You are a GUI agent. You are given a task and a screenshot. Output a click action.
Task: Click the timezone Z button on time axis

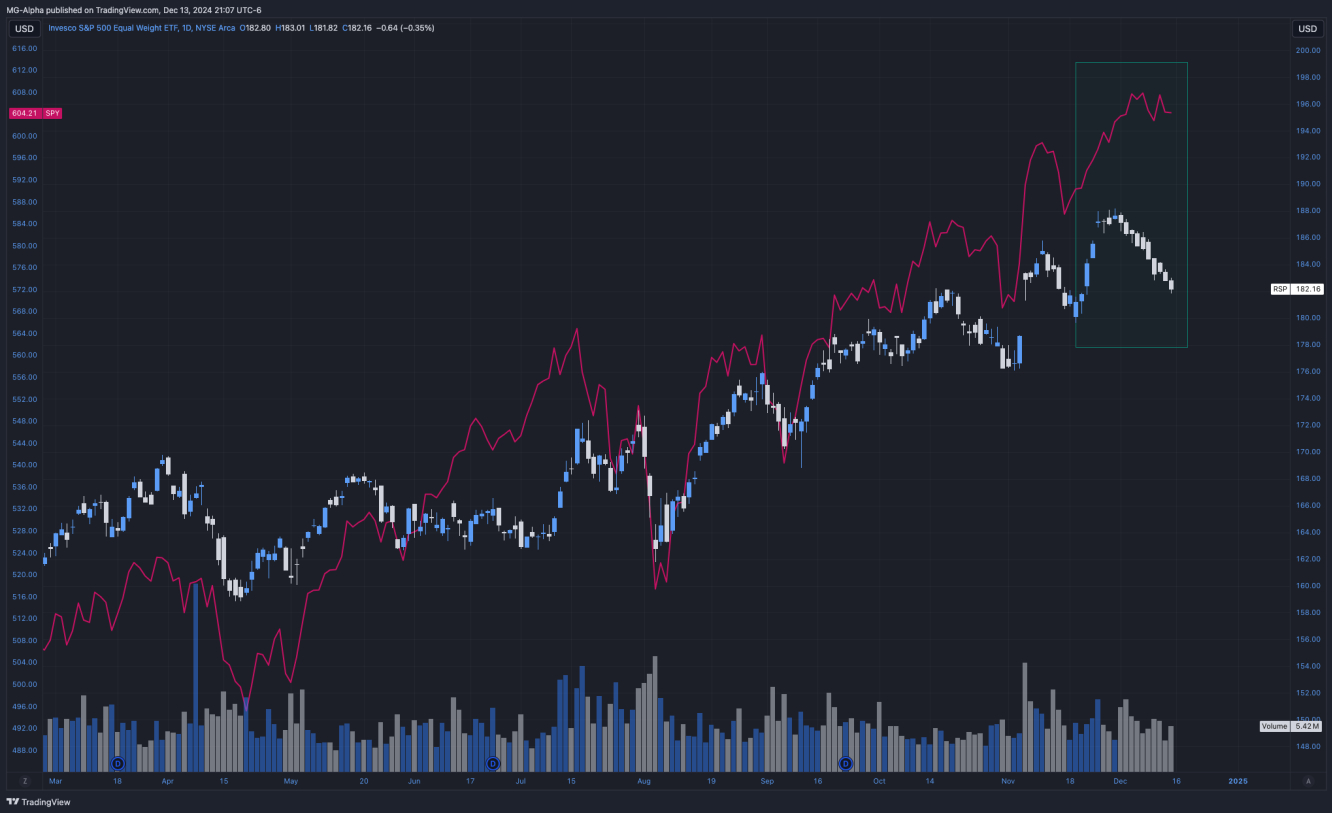point(25,780)
